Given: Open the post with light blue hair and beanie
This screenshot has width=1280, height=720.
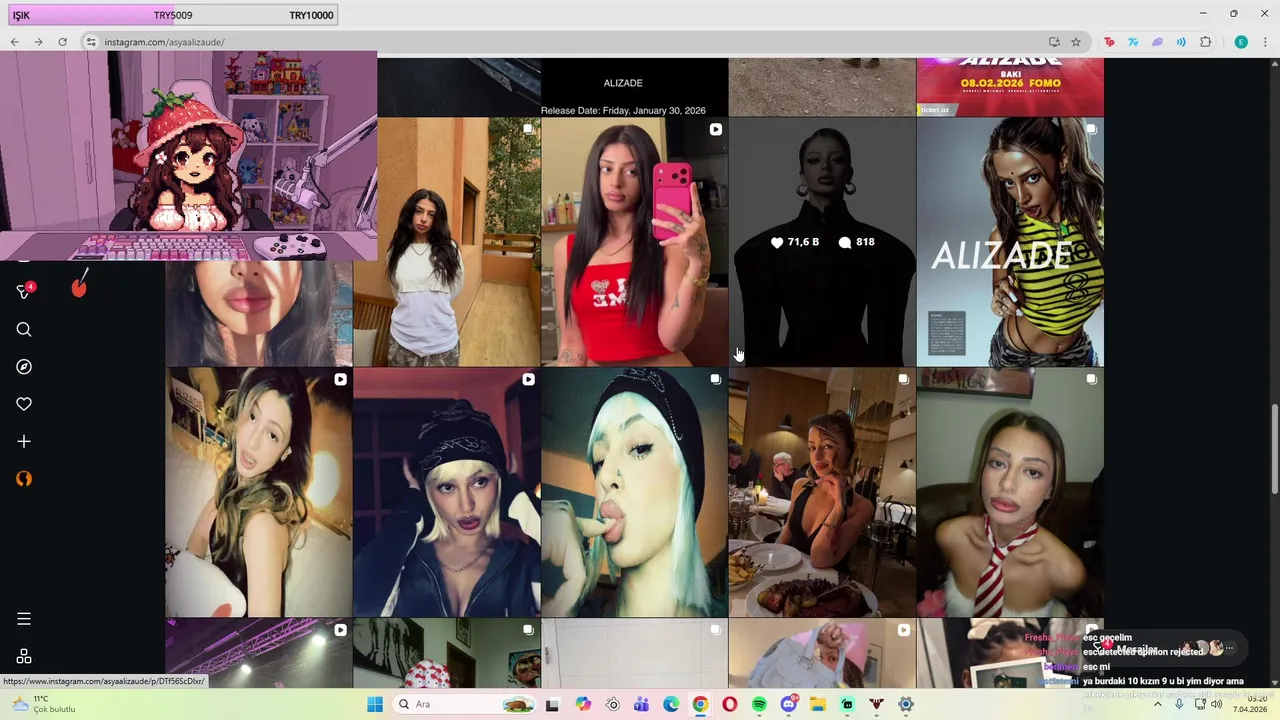Looking at the screenshot, I should (x=634, y=493).
